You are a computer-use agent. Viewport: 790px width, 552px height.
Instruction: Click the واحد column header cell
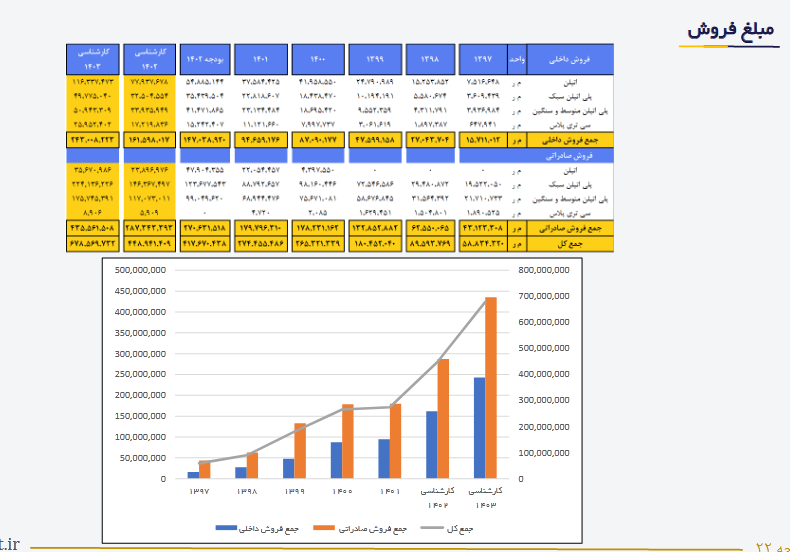(517, 59)
